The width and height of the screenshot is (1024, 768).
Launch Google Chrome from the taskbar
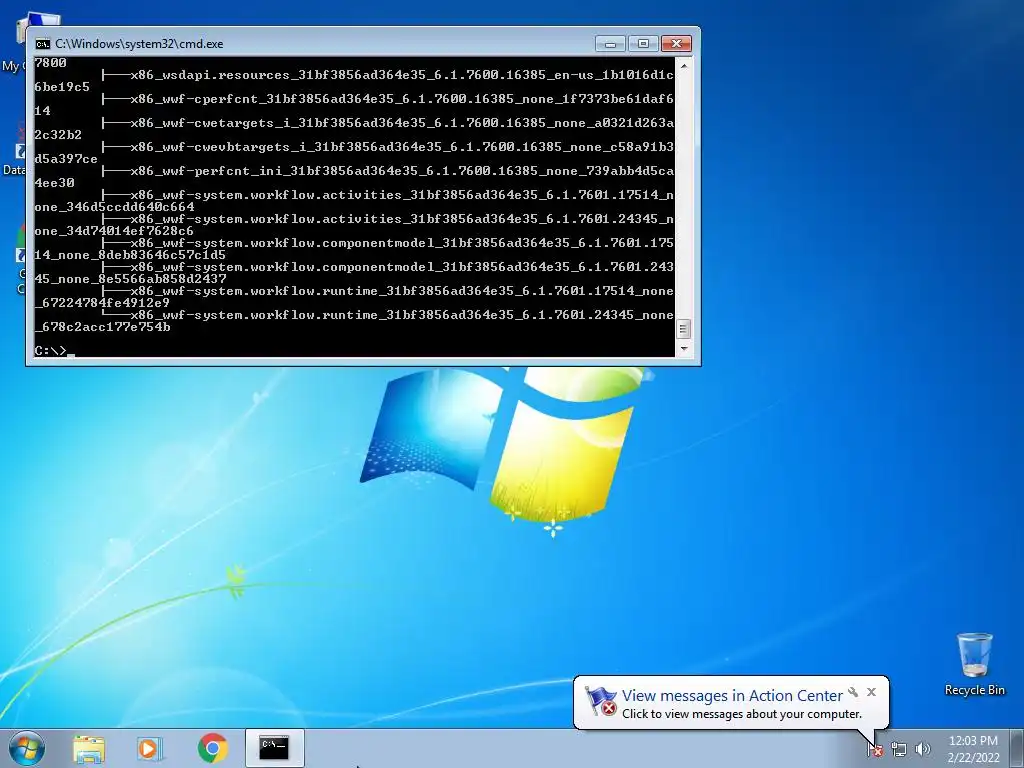tap(213, 748)
